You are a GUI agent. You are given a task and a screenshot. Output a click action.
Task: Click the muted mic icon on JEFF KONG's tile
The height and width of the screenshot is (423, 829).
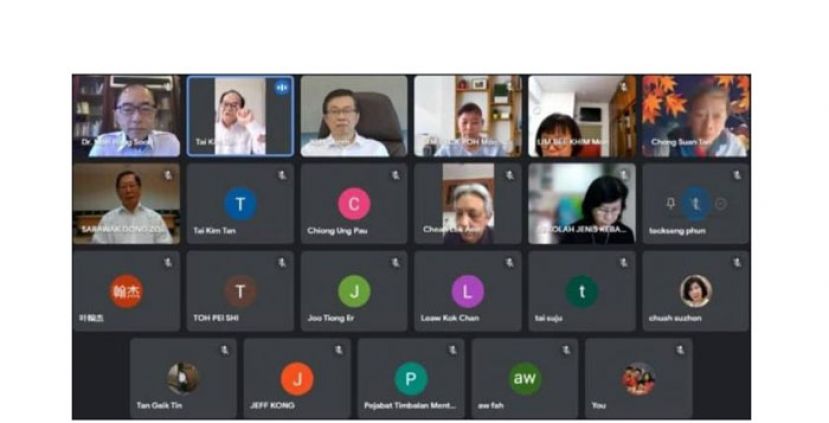[x=339, y=350]
